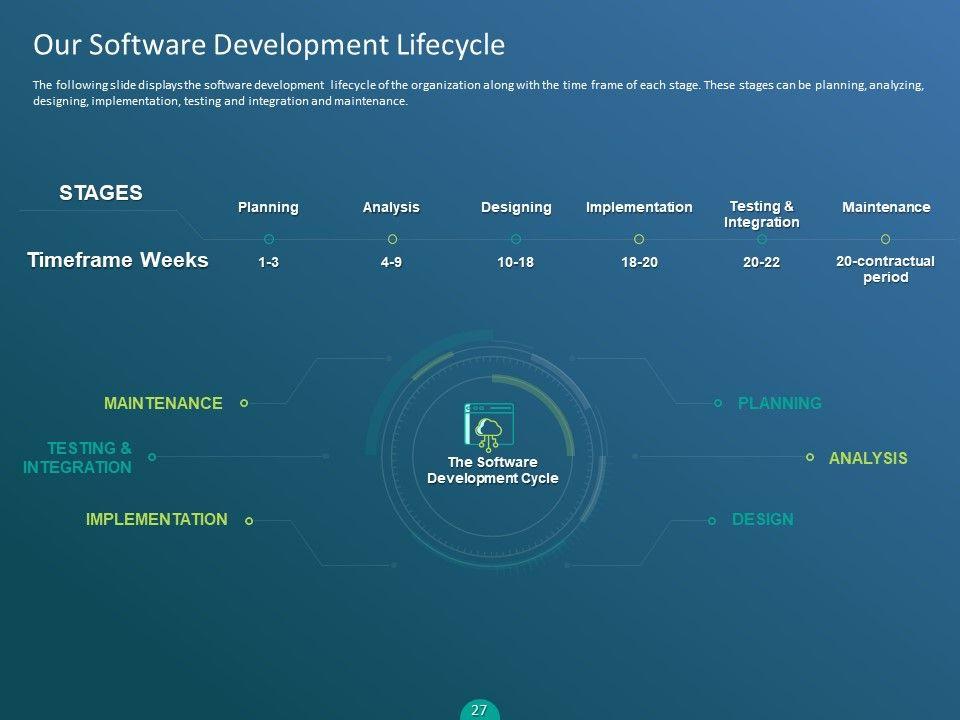960x720 pixels.
Task: Click the timeline dot under Designing
Action: click(x=516, y=239)
